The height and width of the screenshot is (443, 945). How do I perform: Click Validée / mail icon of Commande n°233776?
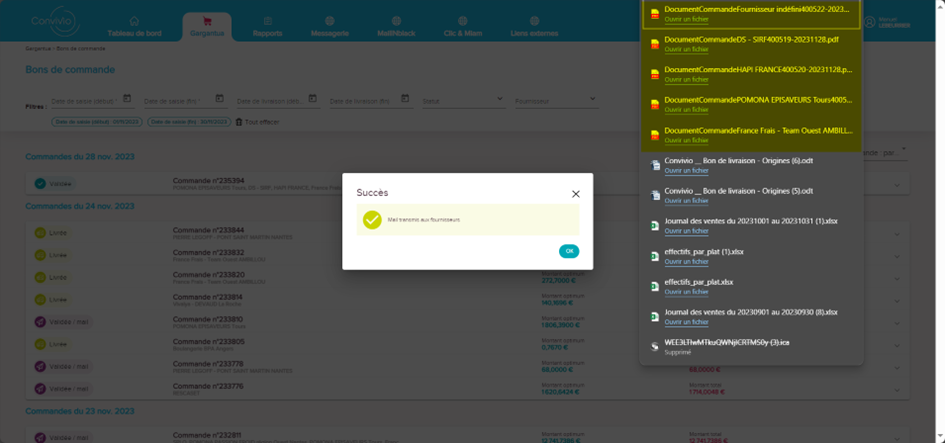click(x=40, y=389)
